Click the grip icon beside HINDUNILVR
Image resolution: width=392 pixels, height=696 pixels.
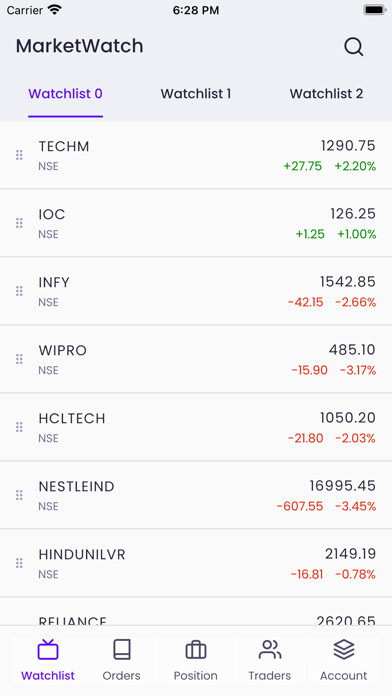point(19,563)
